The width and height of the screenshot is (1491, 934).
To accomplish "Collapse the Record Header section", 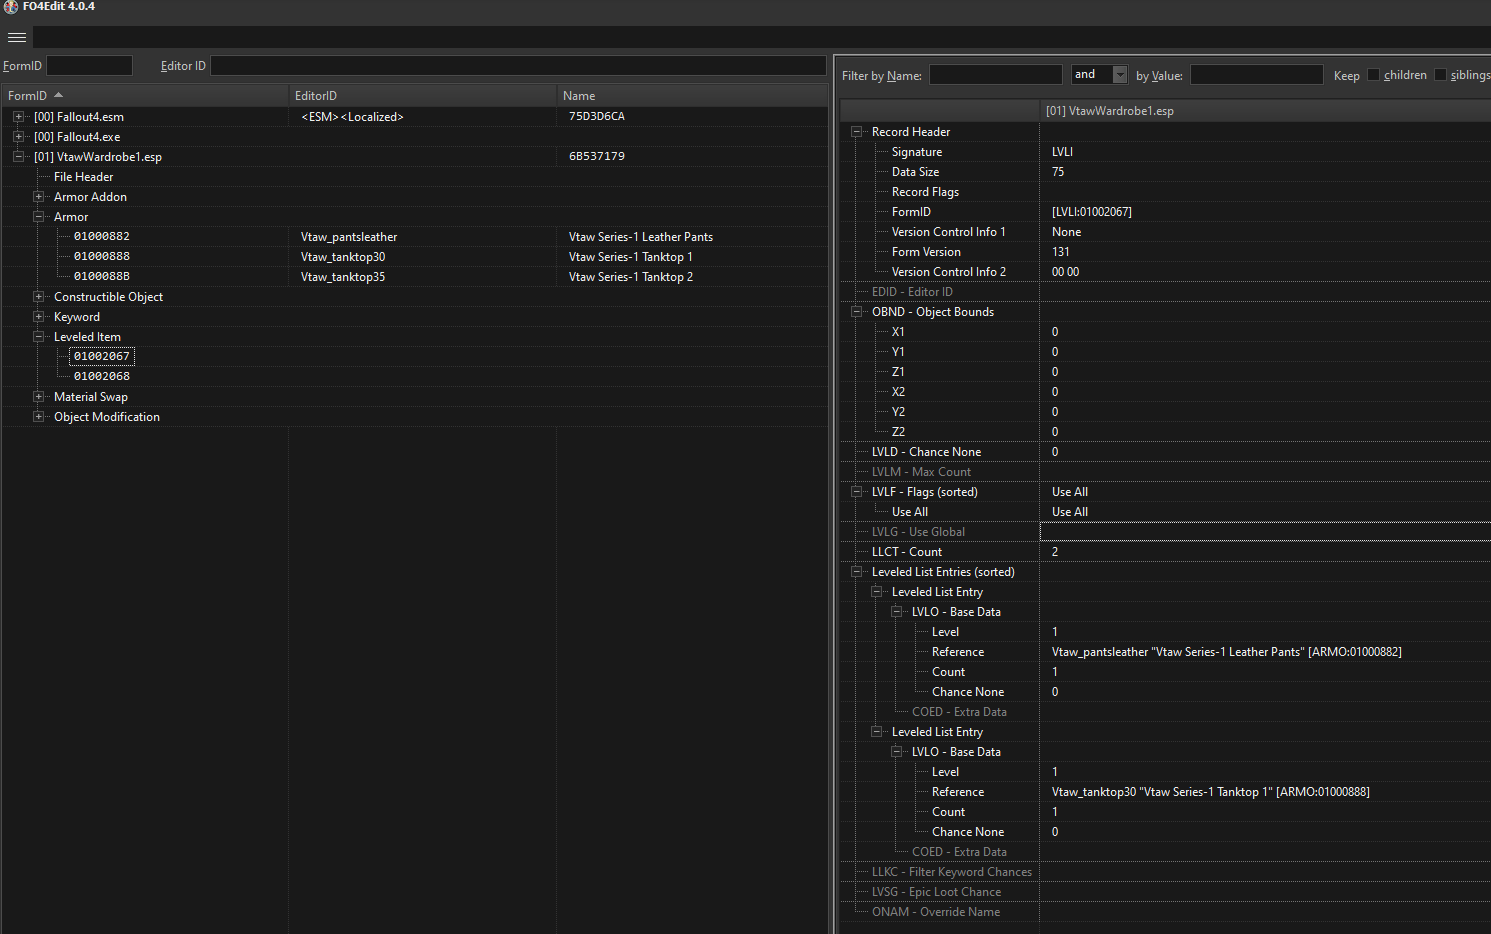I will (856, 132).
